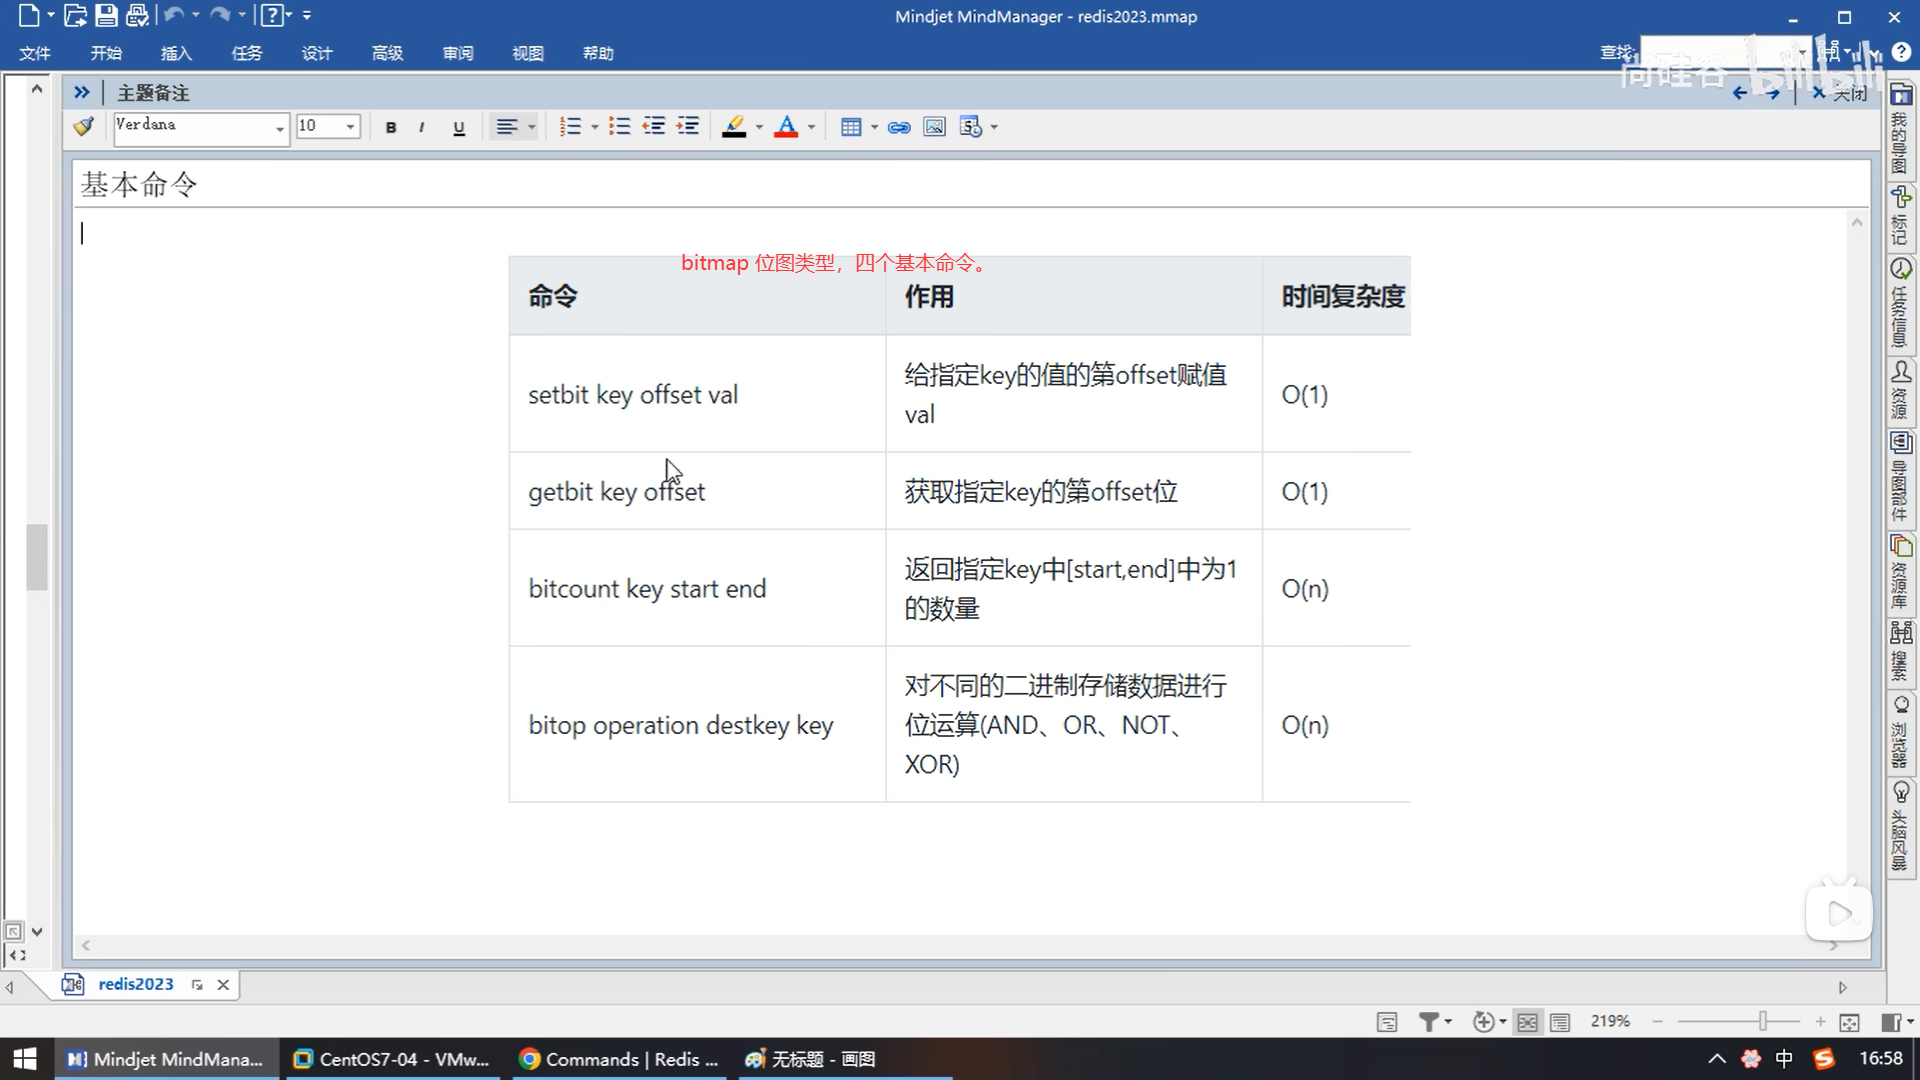Click the bulleted list icon
The image size is (1920, 1080).
tap(619, 127)
